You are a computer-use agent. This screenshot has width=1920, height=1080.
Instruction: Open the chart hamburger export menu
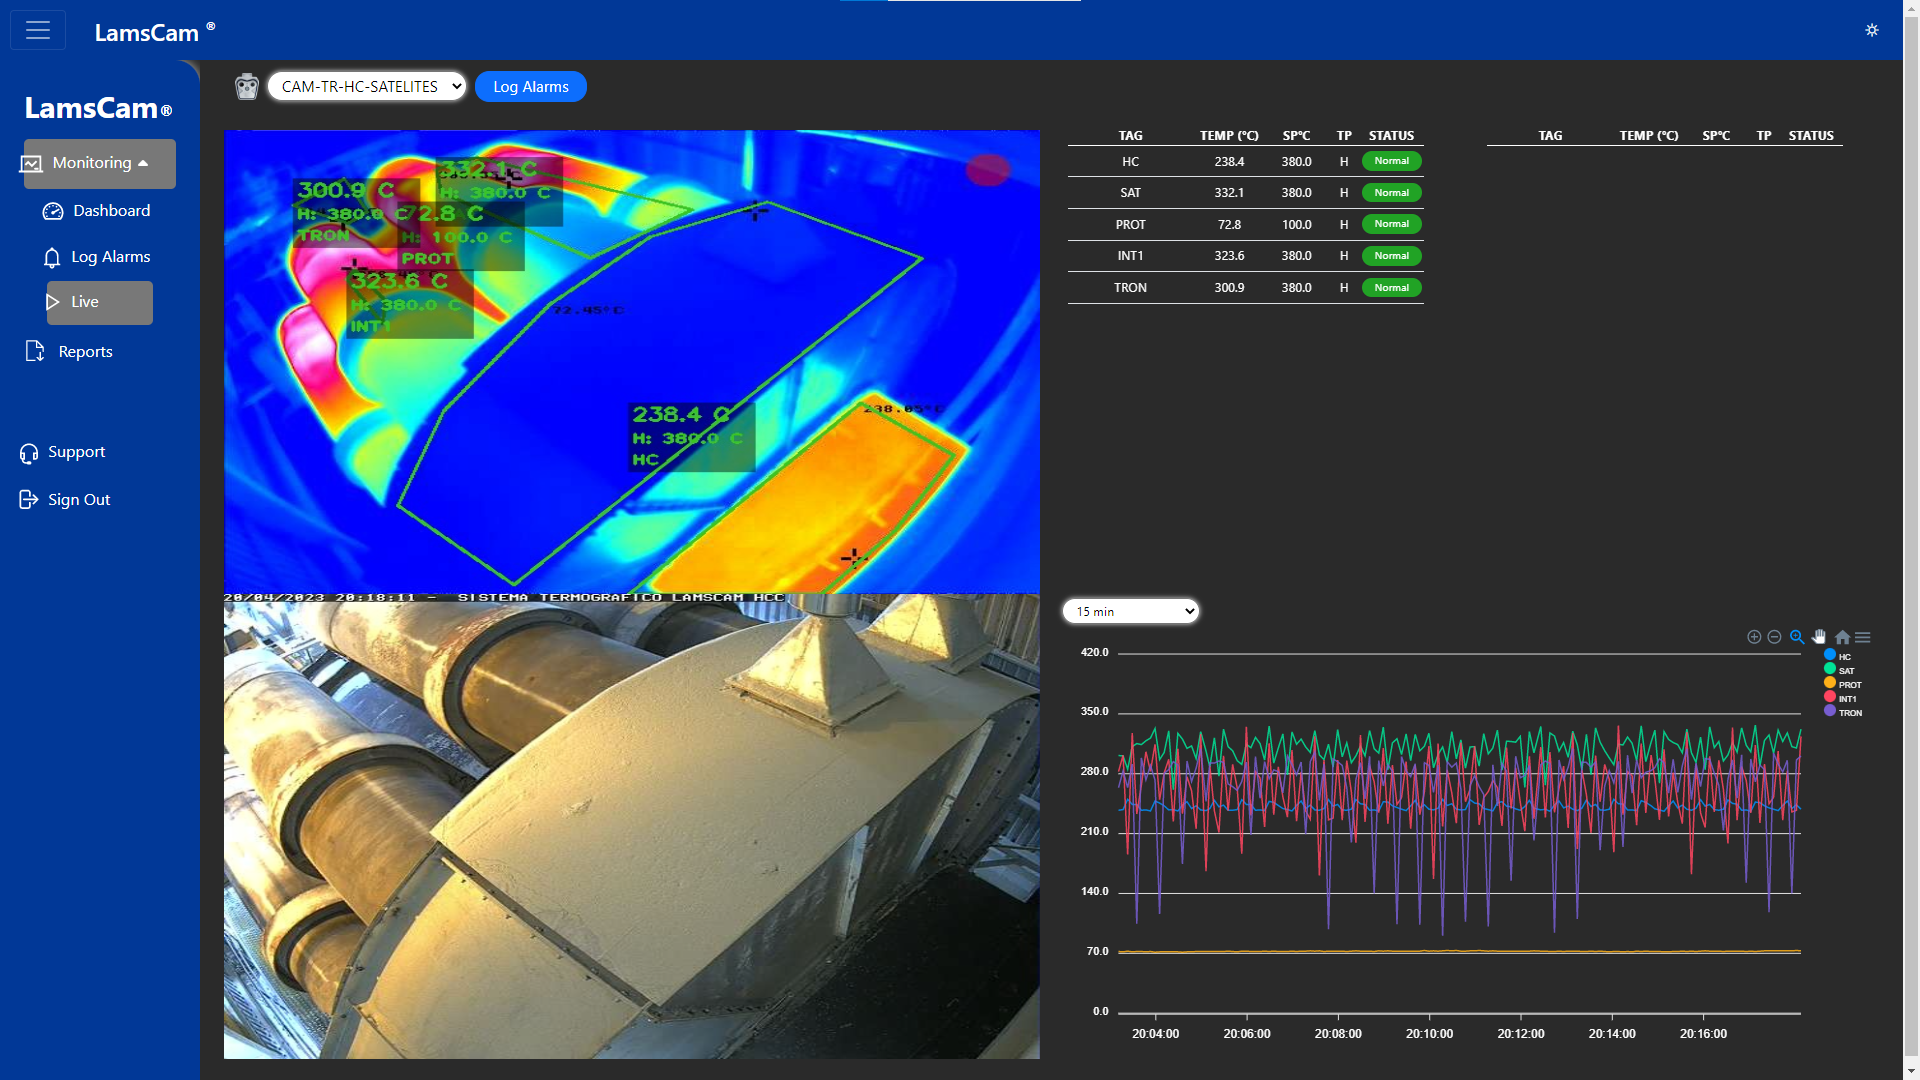point(1863,637)
